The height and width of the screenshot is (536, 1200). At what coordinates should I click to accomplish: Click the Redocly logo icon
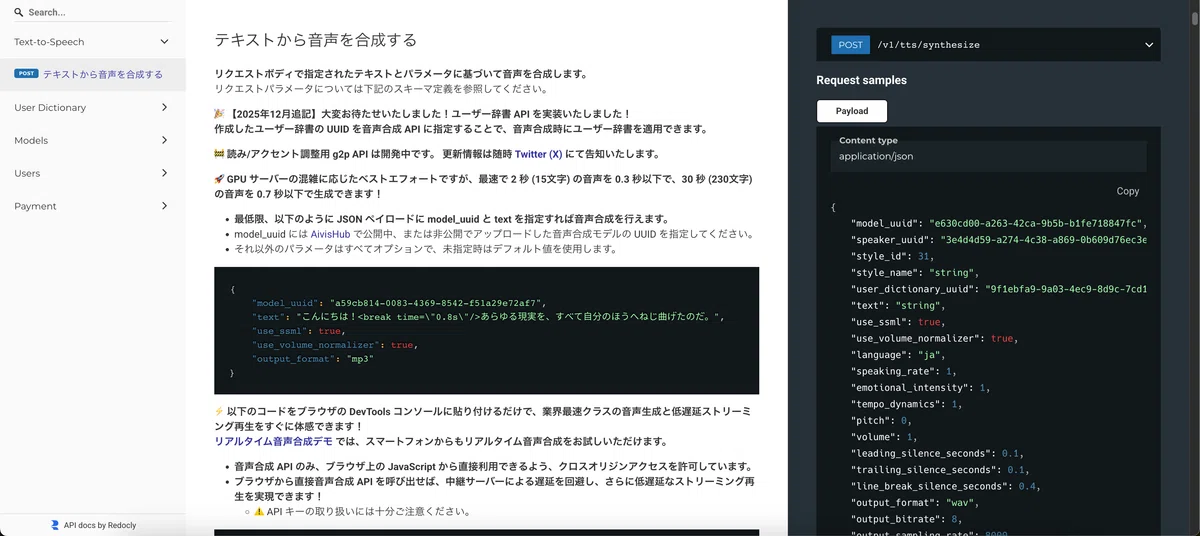55,525
